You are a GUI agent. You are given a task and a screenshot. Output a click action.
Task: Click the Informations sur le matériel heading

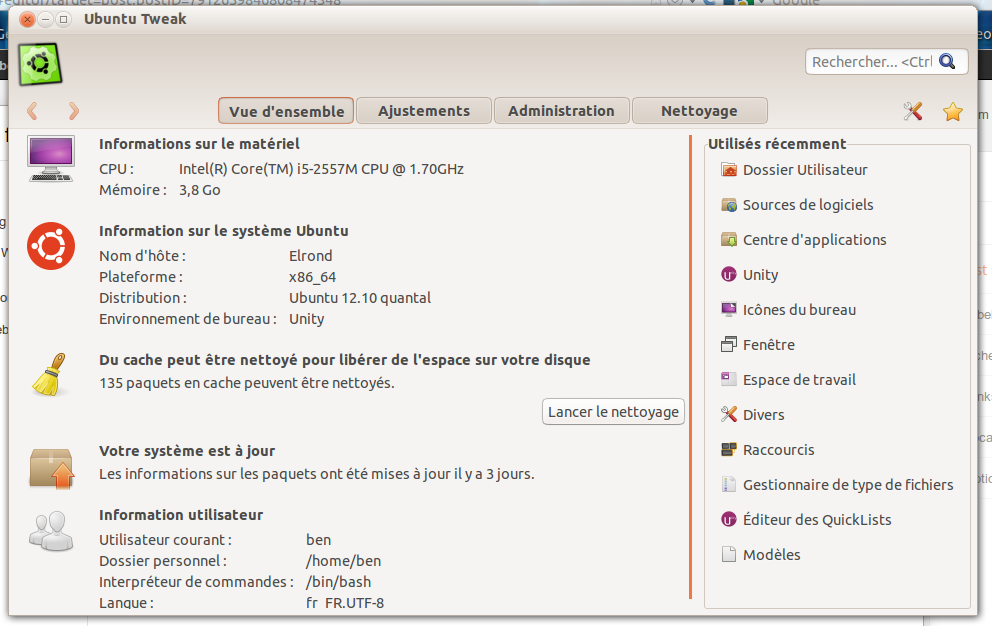[x=199, y=144]
